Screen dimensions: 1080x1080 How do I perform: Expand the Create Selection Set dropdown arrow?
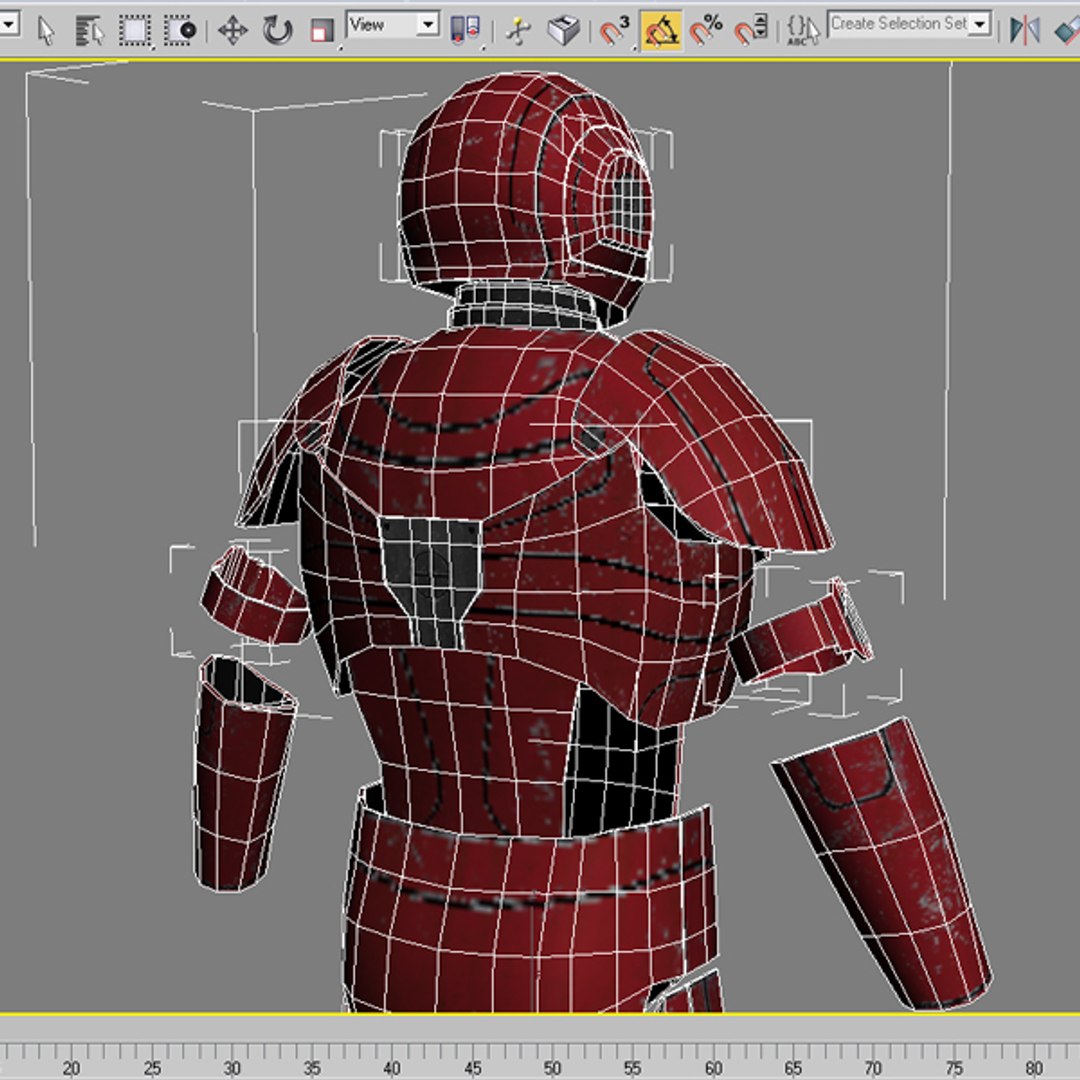tap(979, 24)
